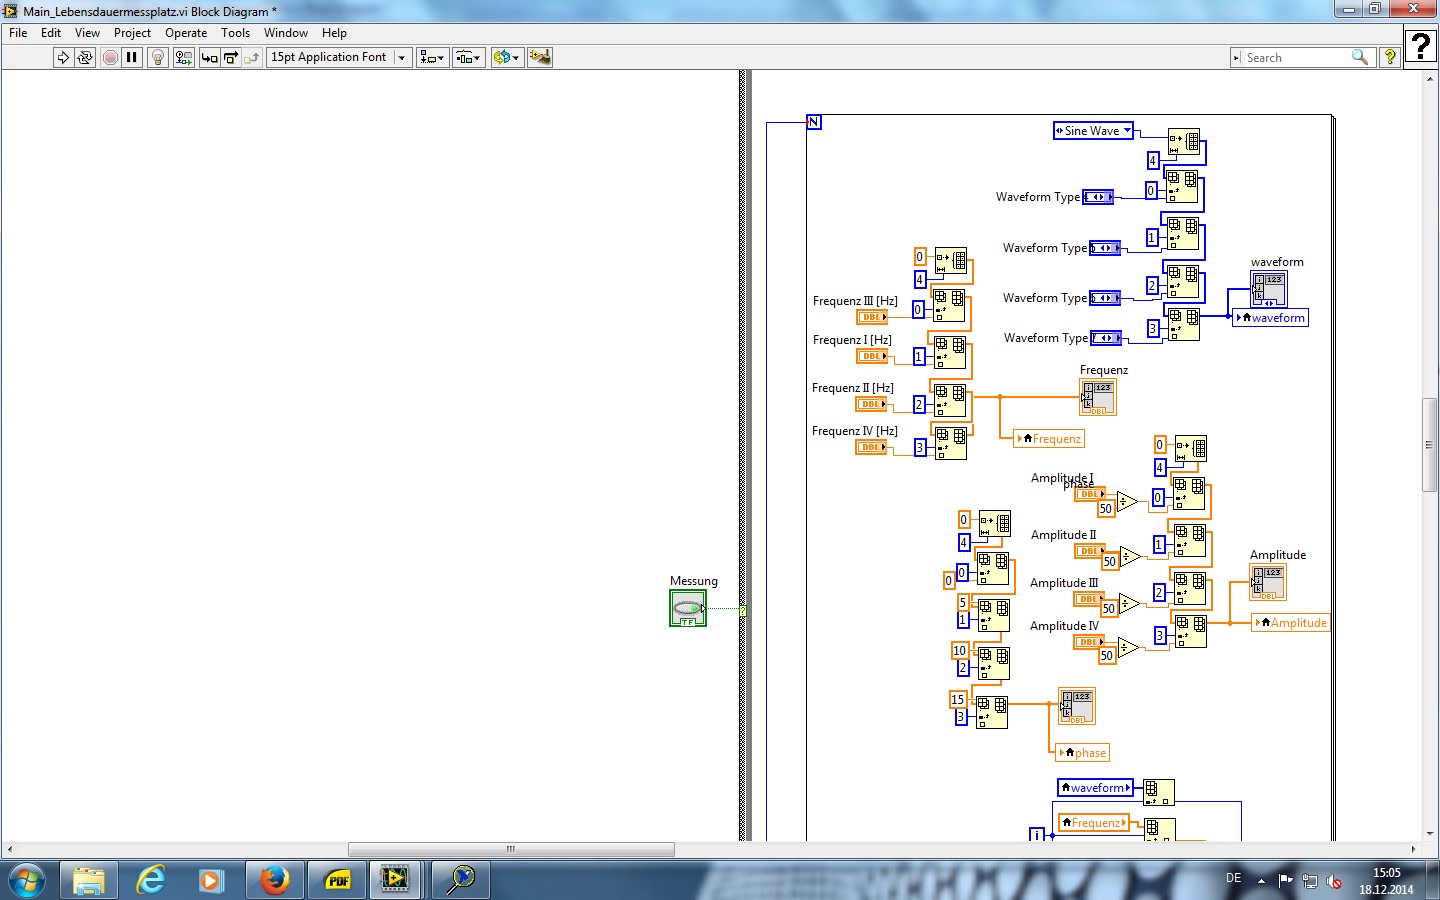
Task: Expand the Align Objects dropdown
Action: [x=432, y=58]
